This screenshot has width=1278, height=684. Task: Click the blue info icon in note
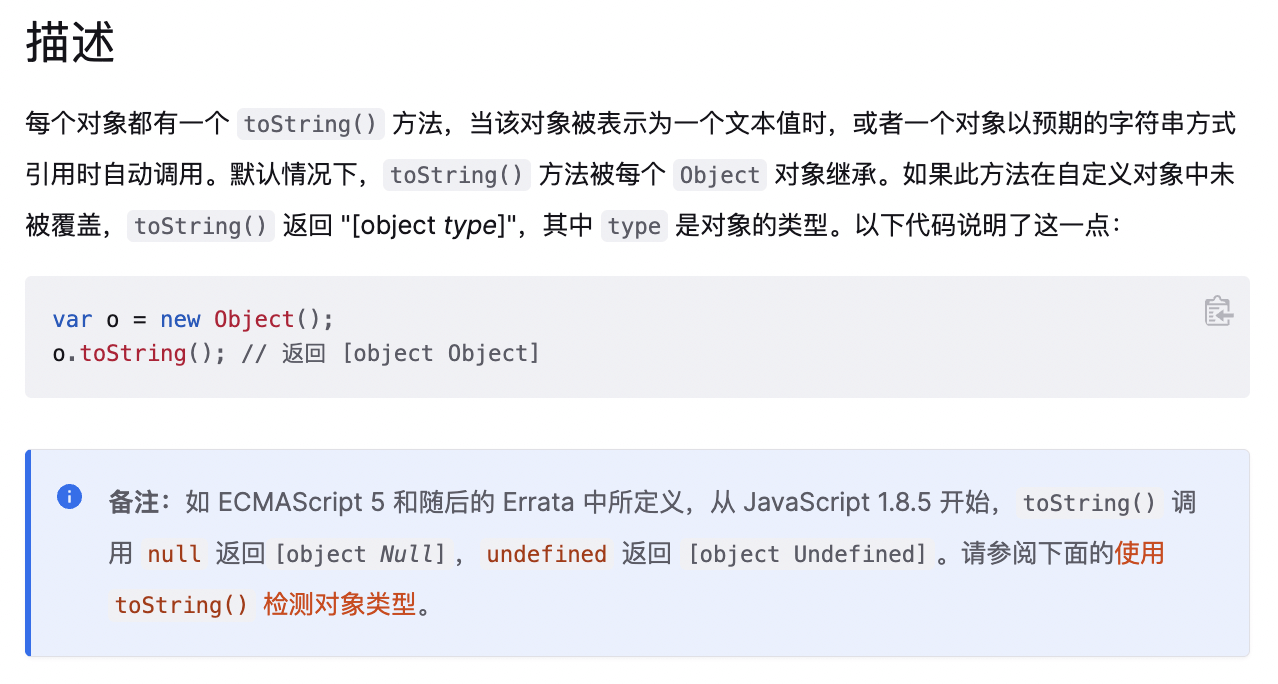69,496
